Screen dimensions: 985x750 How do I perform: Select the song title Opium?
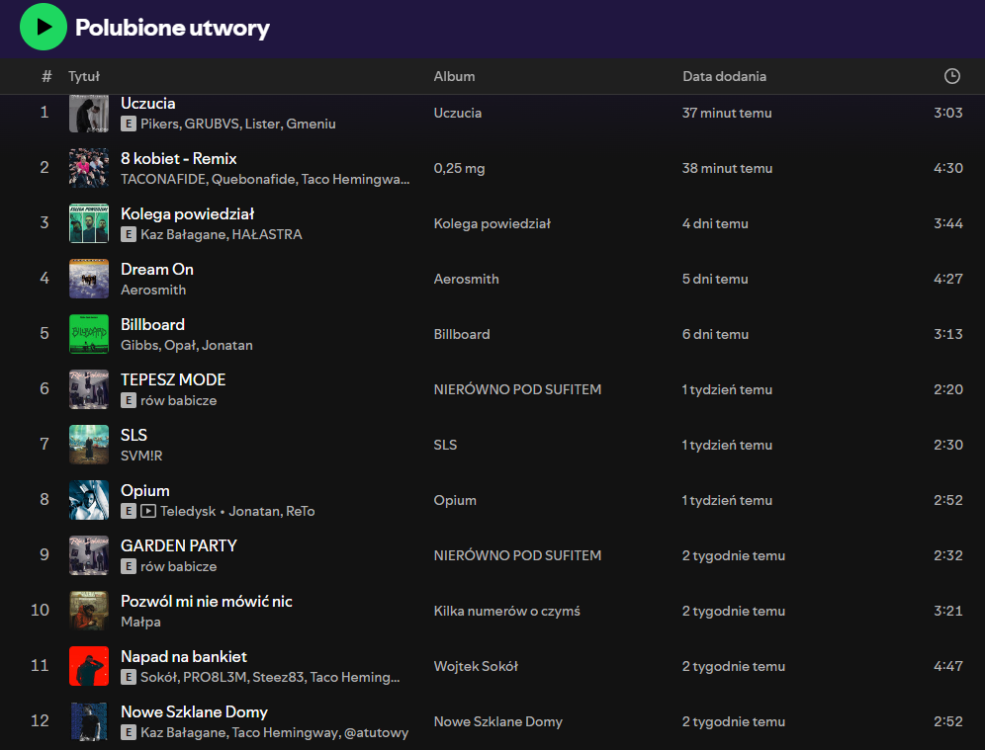tap(145, 490)
